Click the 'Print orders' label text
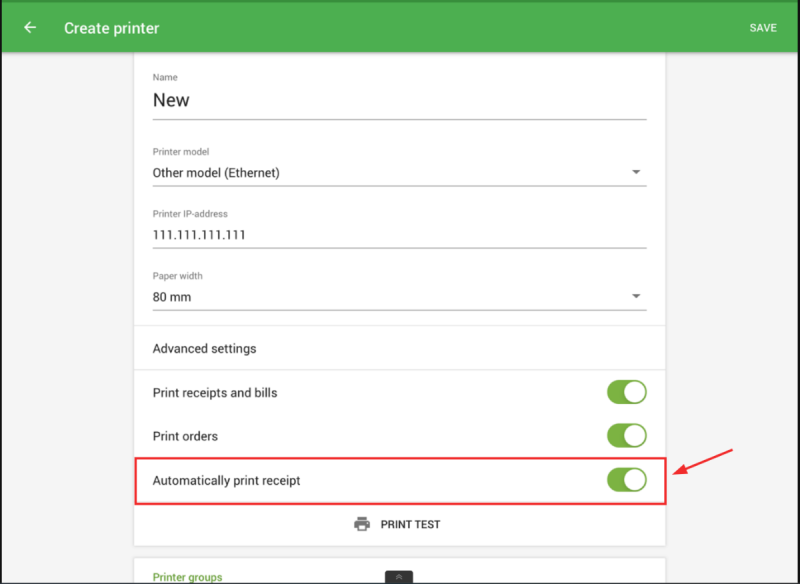Image resolution: width=800 pixels, height=584 pixels. click(185, 436)
